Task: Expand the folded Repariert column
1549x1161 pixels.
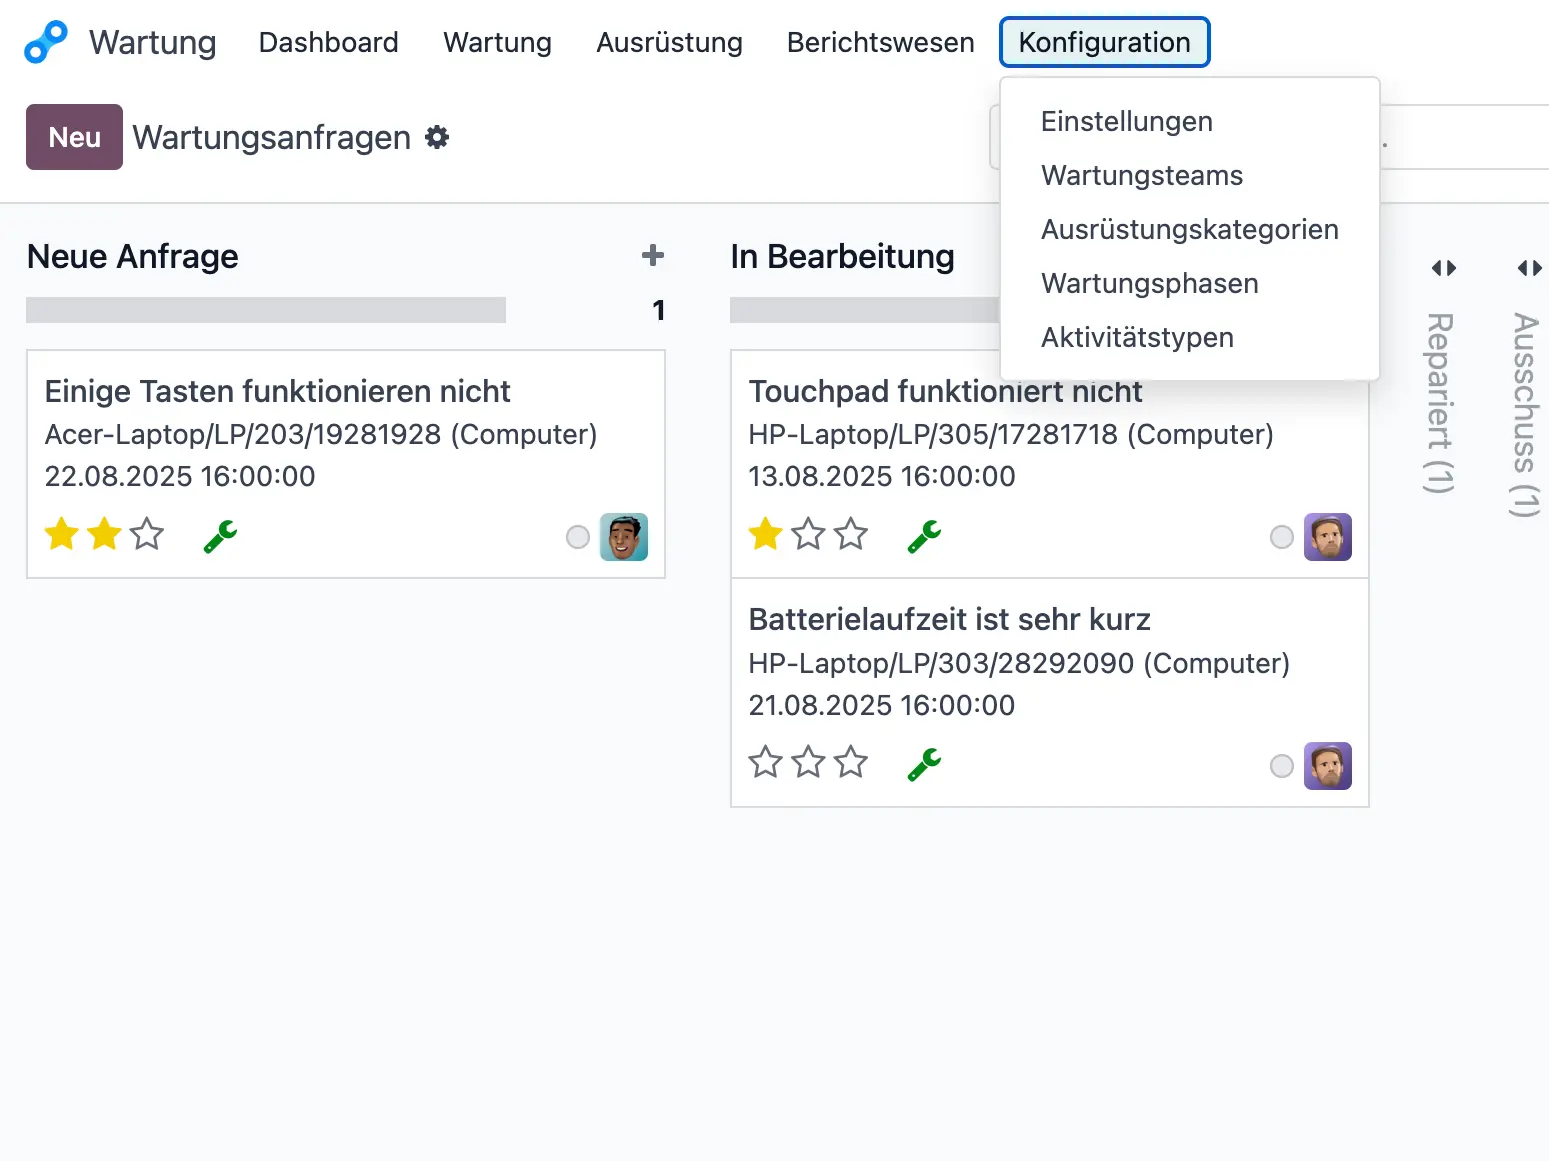Action: [1443, 267]
